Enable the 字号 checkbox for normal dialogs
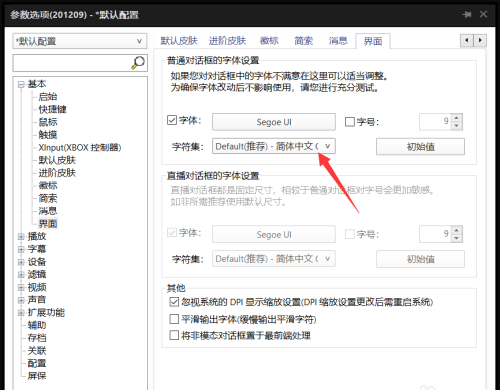The image size is (500, 390). pyautogui.click(x=350, y=122)
